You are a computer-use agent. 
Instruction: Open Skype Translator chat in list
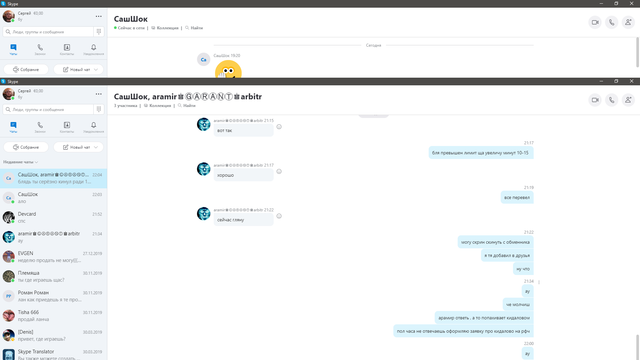pos(53,353)
